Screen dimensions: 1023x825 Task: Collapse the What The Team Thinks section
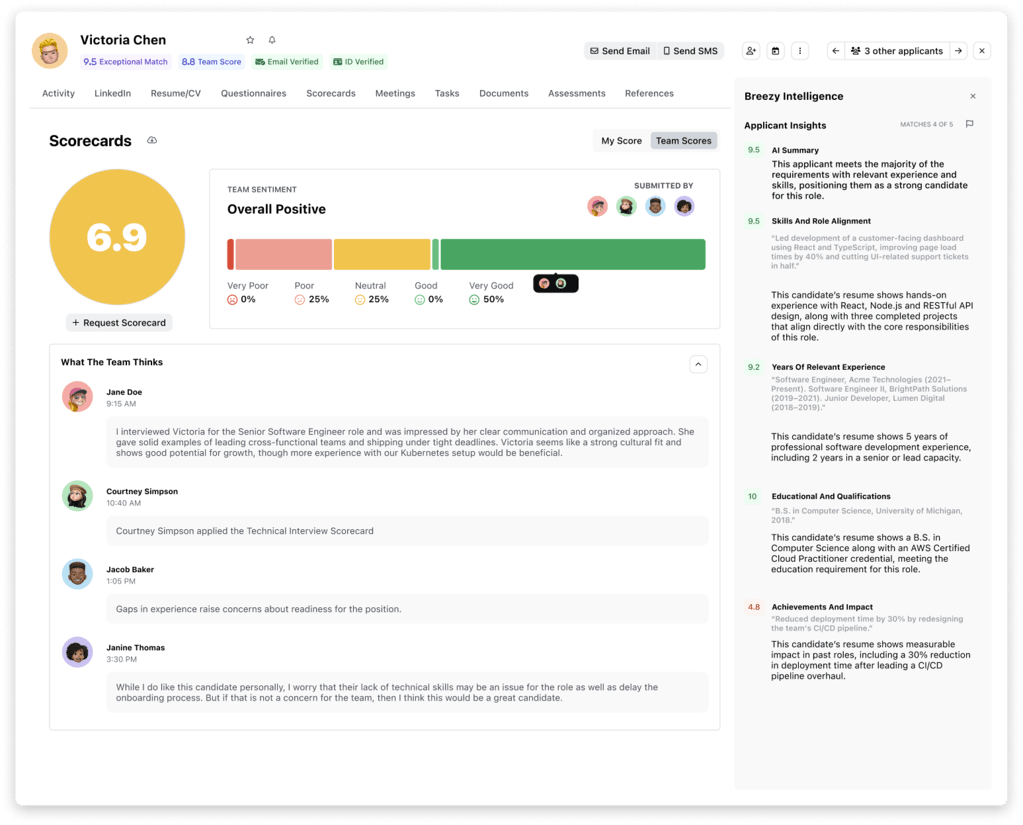698,364
